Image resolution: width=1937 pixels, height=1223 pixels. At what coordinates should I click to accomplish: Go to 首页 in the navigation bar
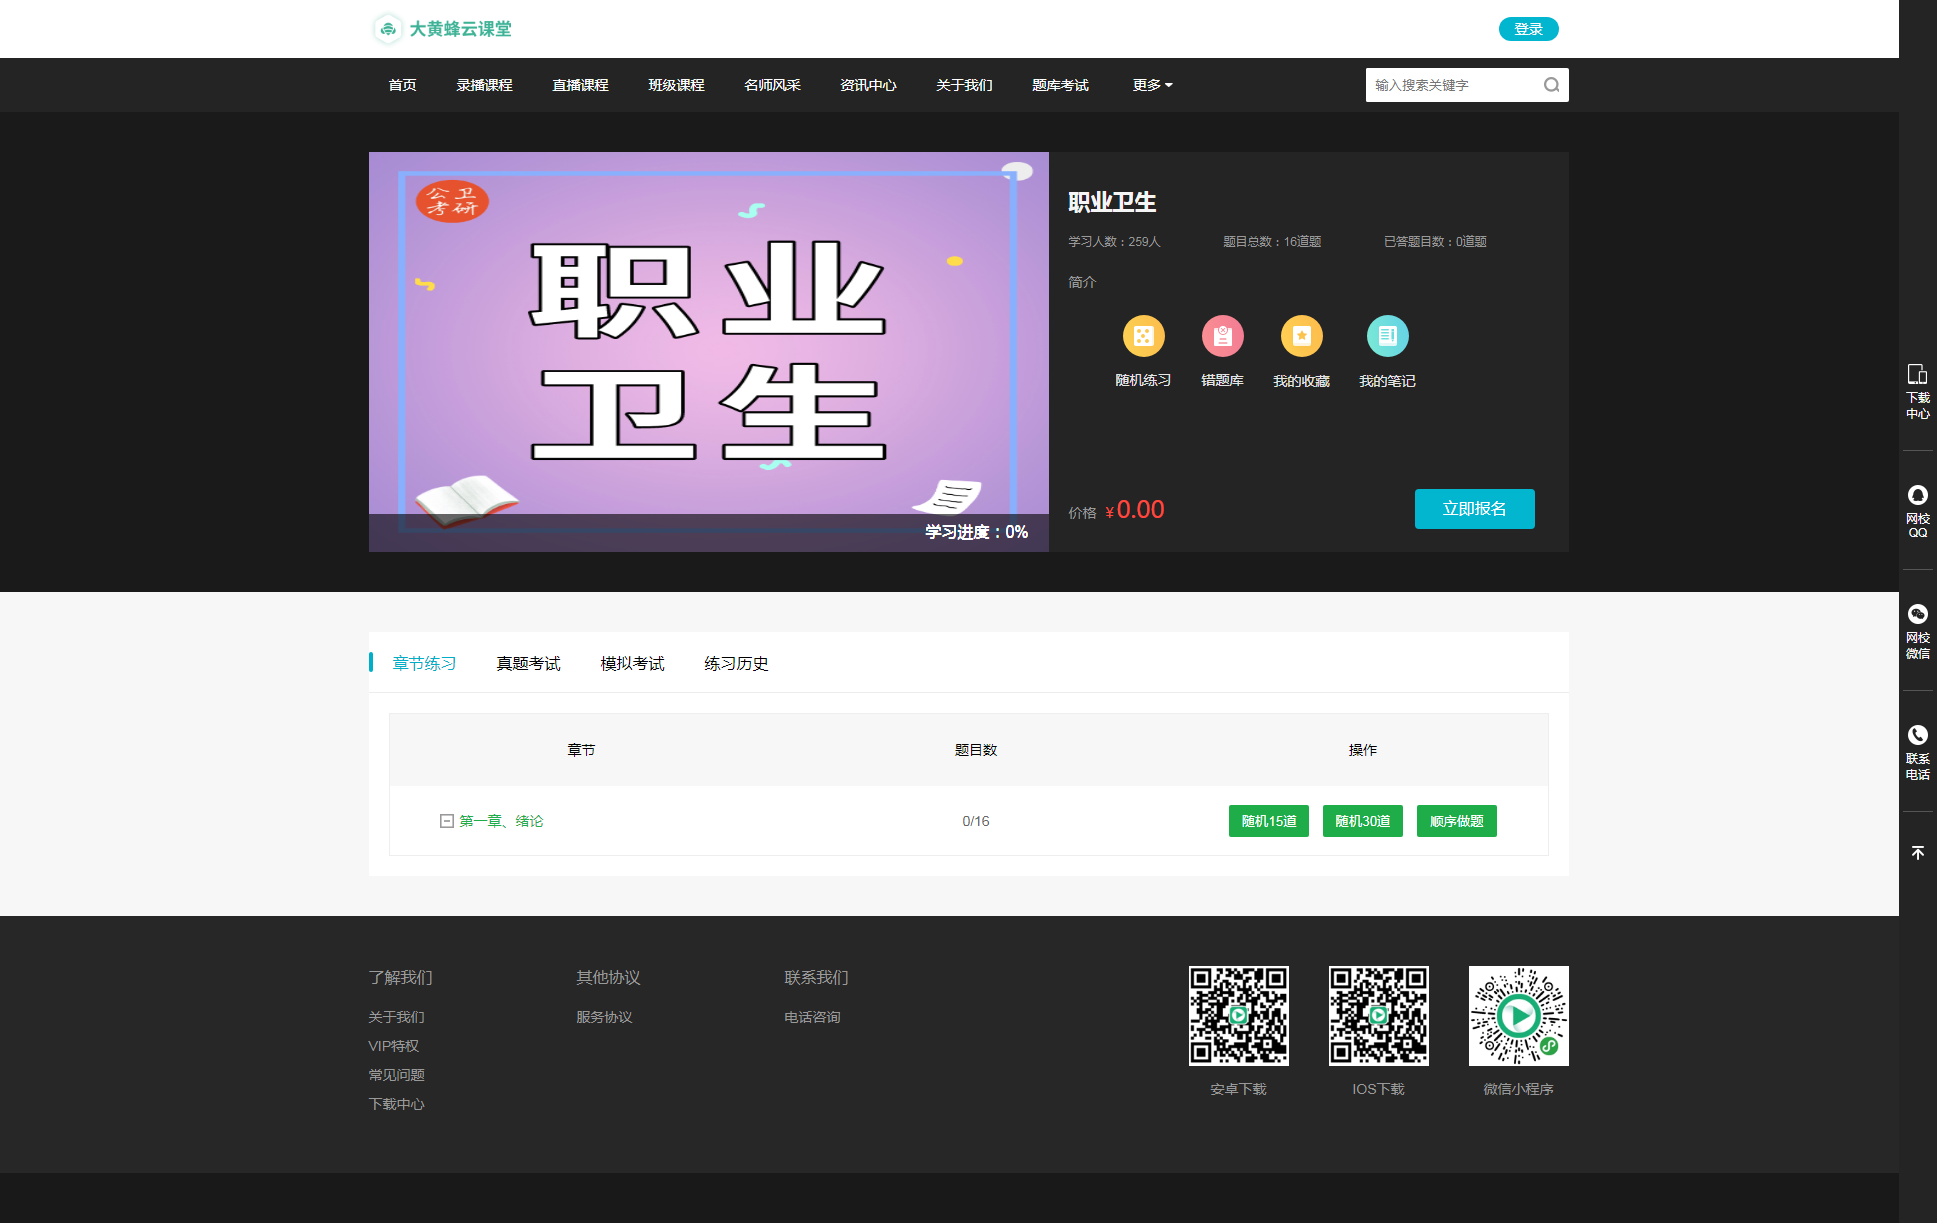[x=402, y=85]
